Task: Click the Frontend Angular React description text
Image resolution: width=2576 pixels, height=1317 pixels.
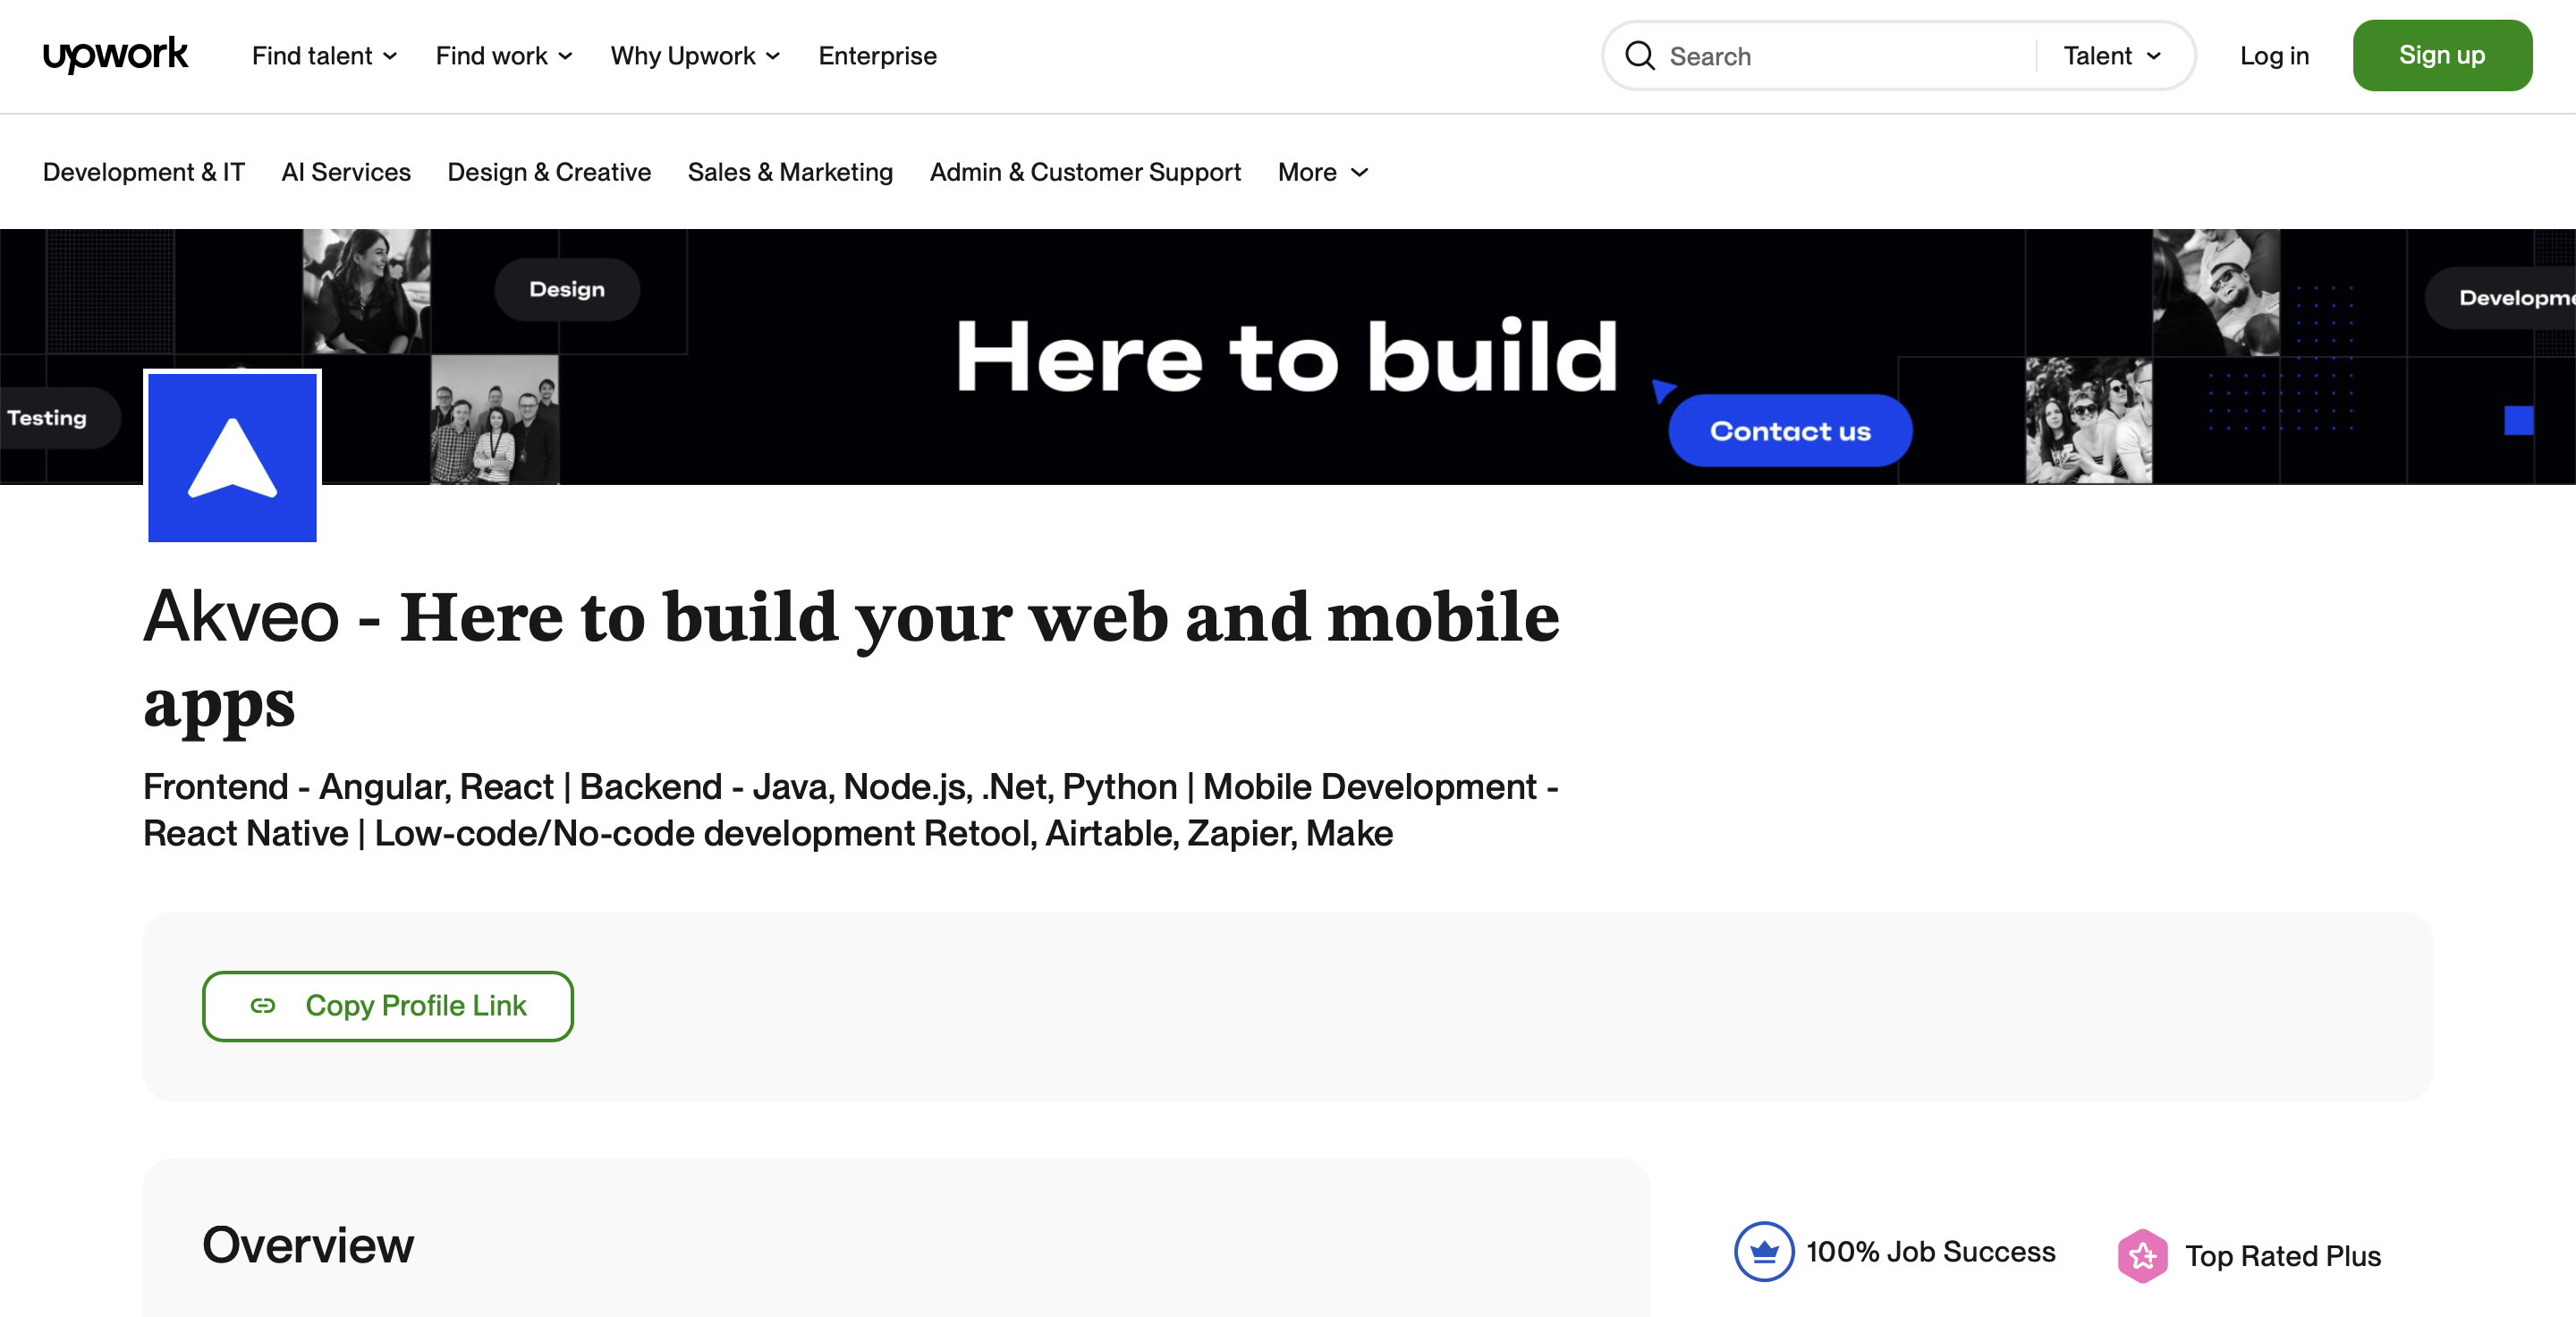Action: pos(851,810)
